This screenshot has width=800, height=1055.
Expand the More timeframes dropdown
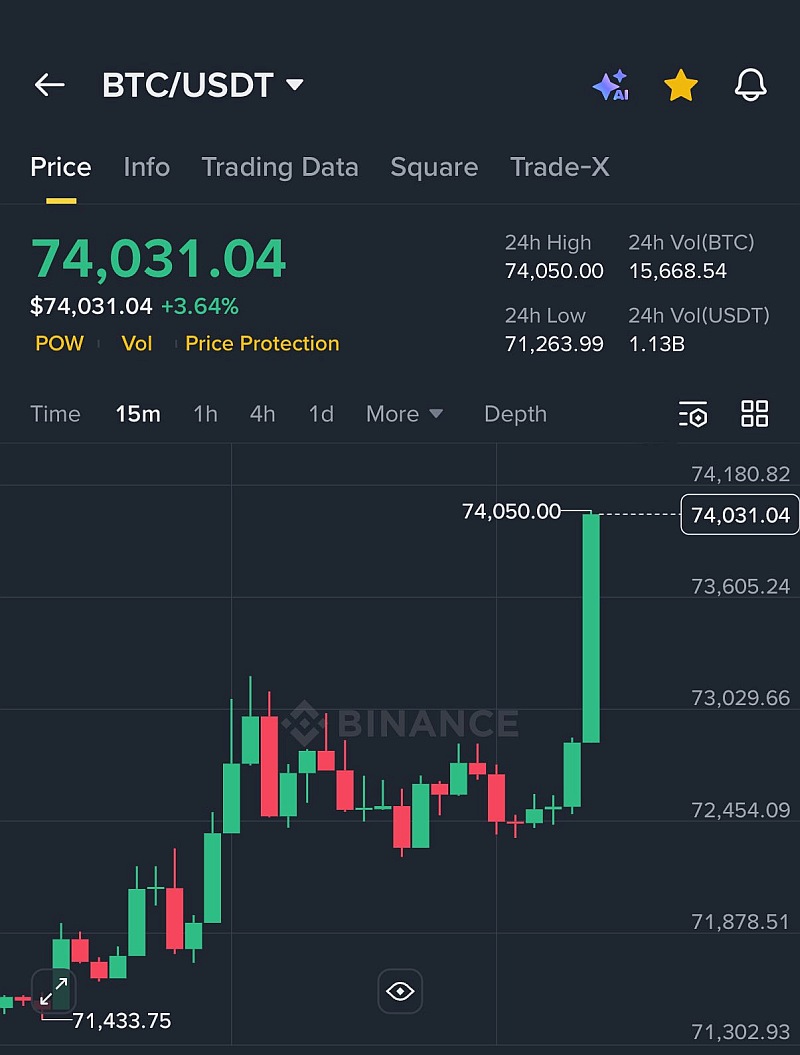pos(404,414)
